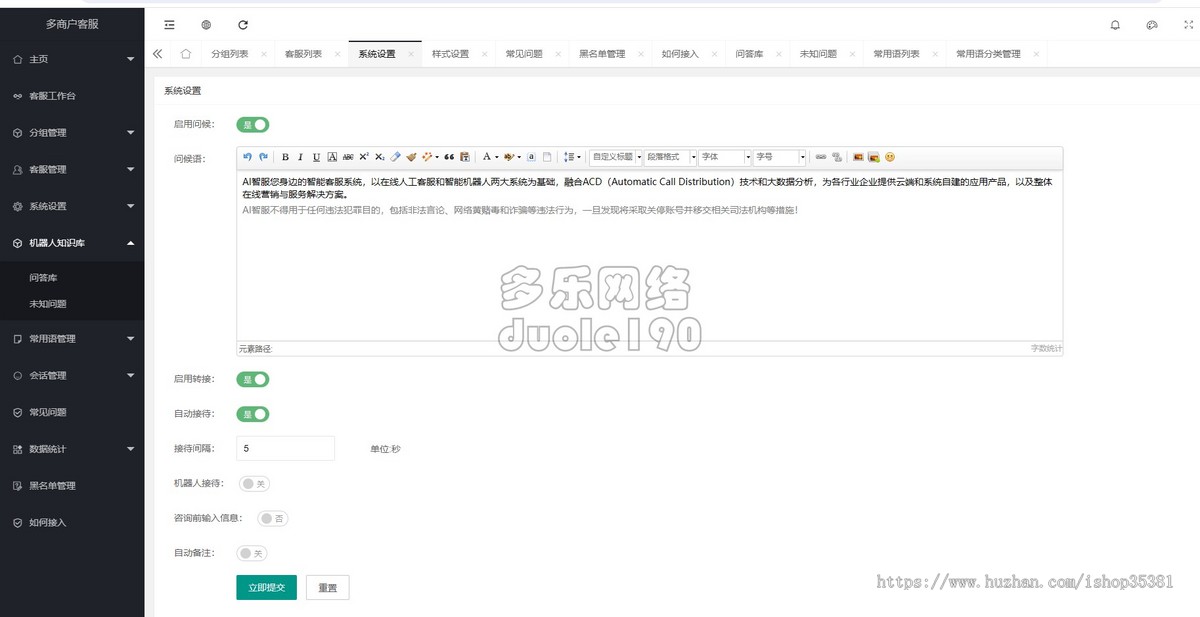Open the emoticon smiley picker
Image resolution: width=1200 pixels, height=617 pixels.
[889, 157]
